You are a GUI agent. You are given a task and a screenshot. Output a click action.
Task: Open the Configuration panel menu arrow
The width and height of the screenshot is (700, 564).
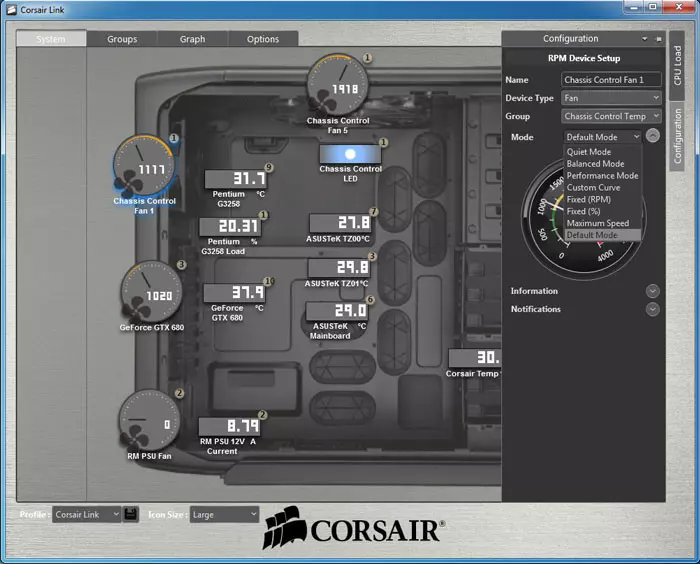click(x=645, y=39)
